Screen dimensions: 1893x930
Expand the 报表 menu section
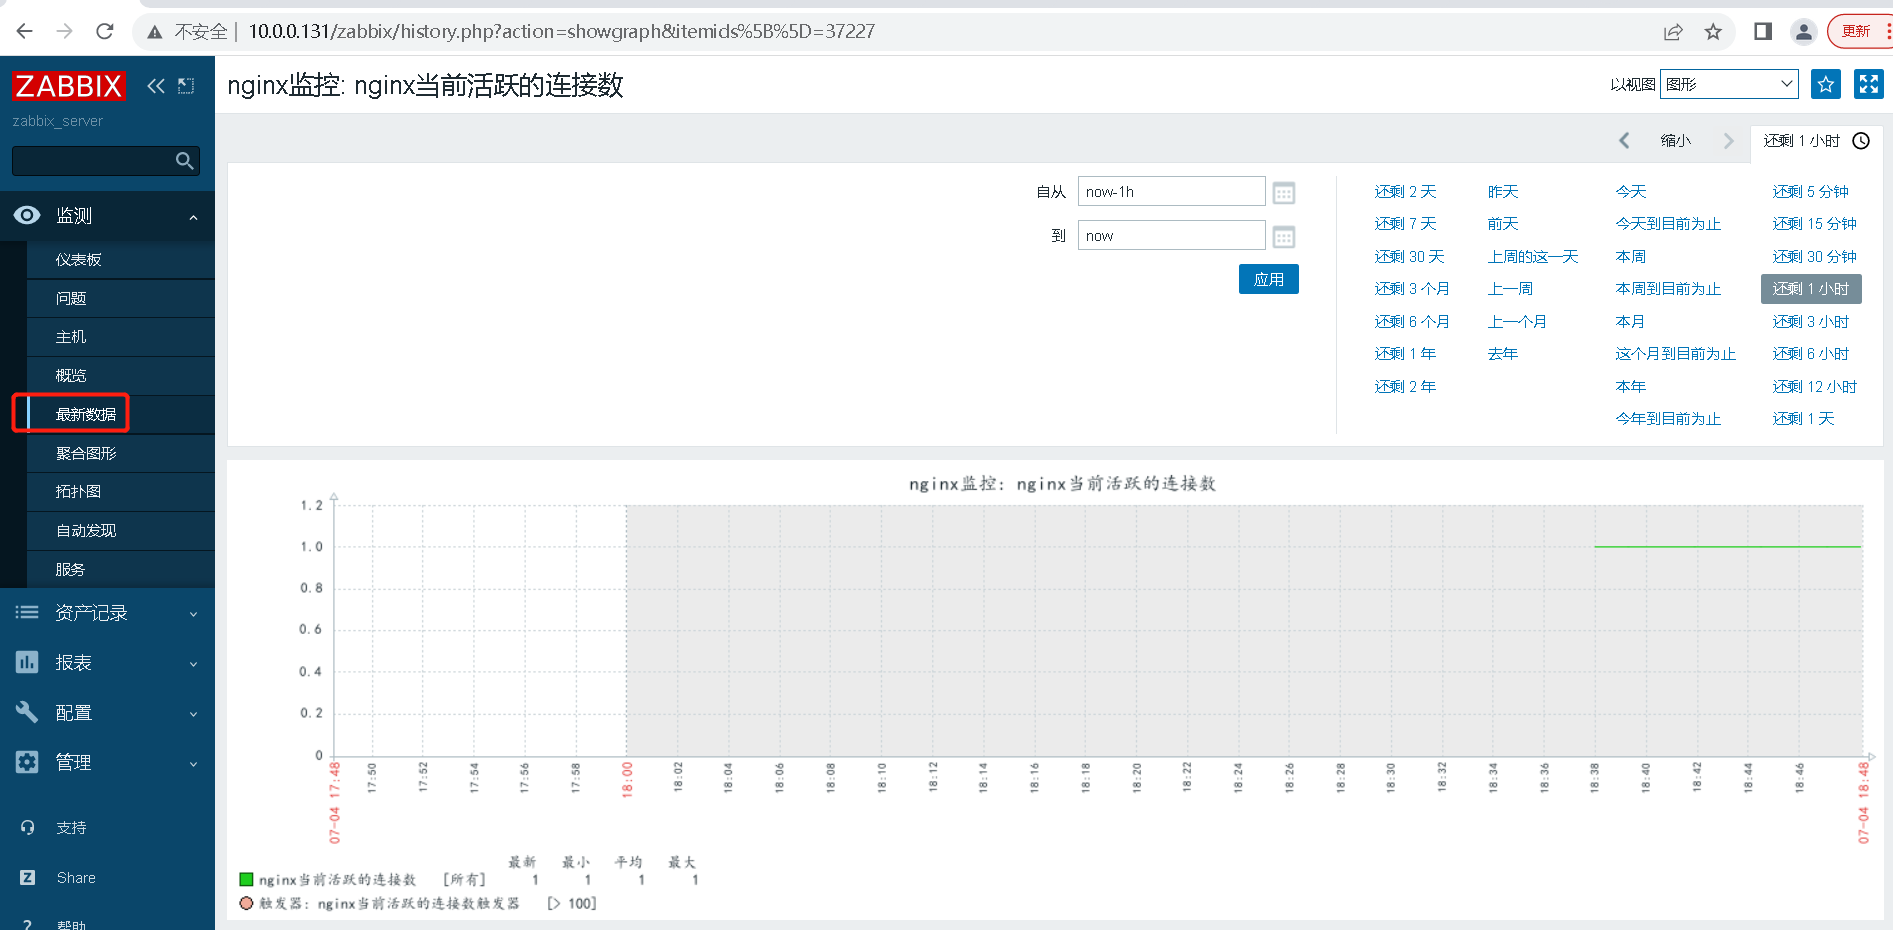pos(193,664)
